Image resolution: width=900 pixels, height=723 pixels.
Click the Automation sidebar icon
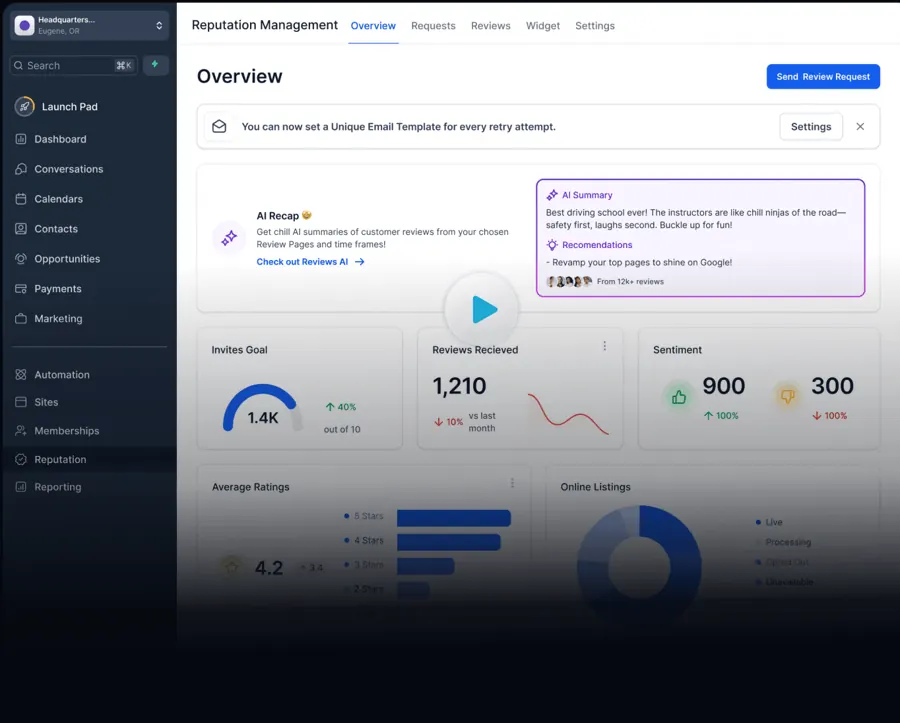(x=21, y=375)
